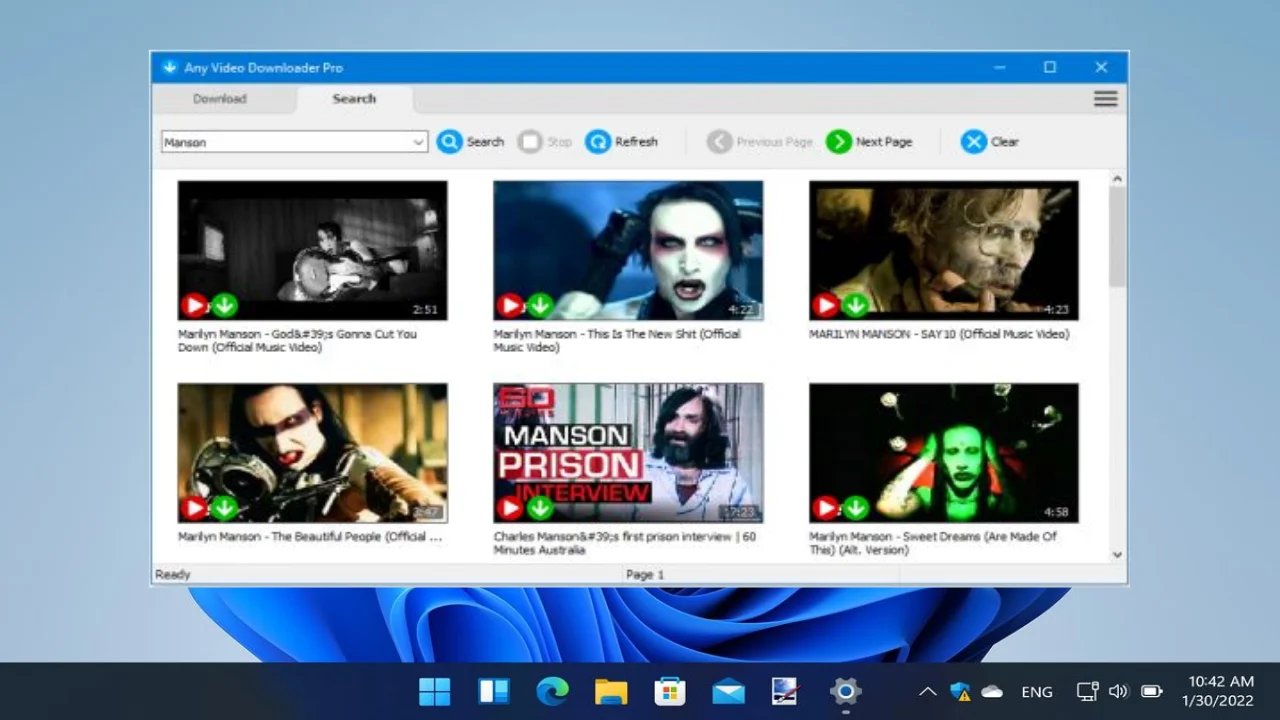Open the Windows Security tray icon
This screenshot has height=720, width=1280.
pyautogui.click(x=961, y=691)
